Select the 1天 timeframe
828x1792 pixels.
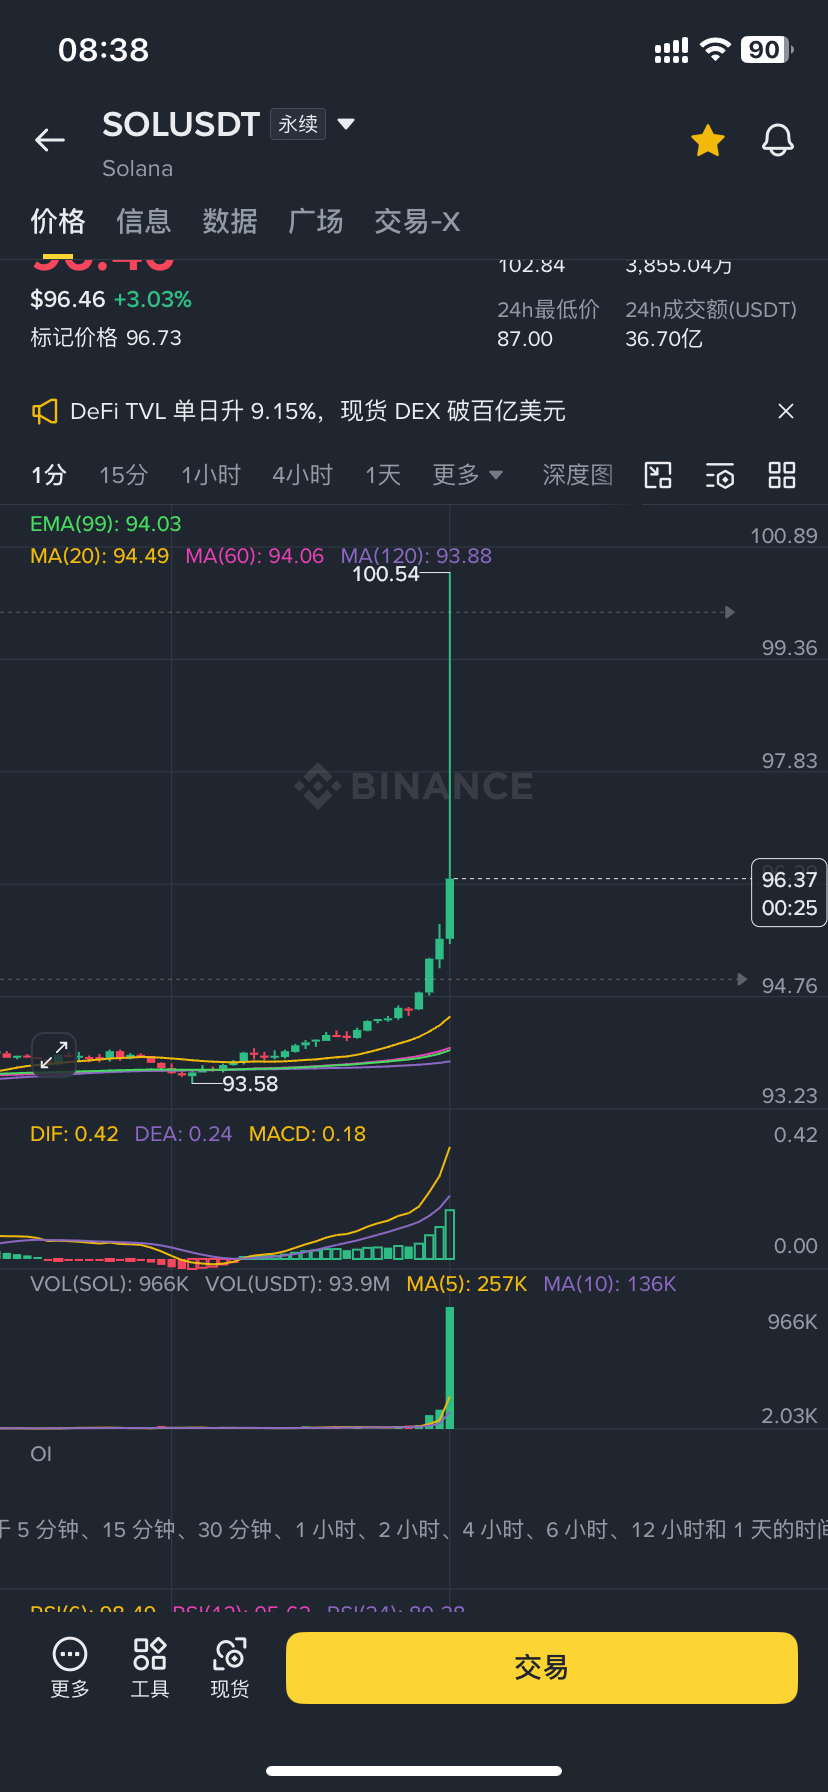[382, 475]
